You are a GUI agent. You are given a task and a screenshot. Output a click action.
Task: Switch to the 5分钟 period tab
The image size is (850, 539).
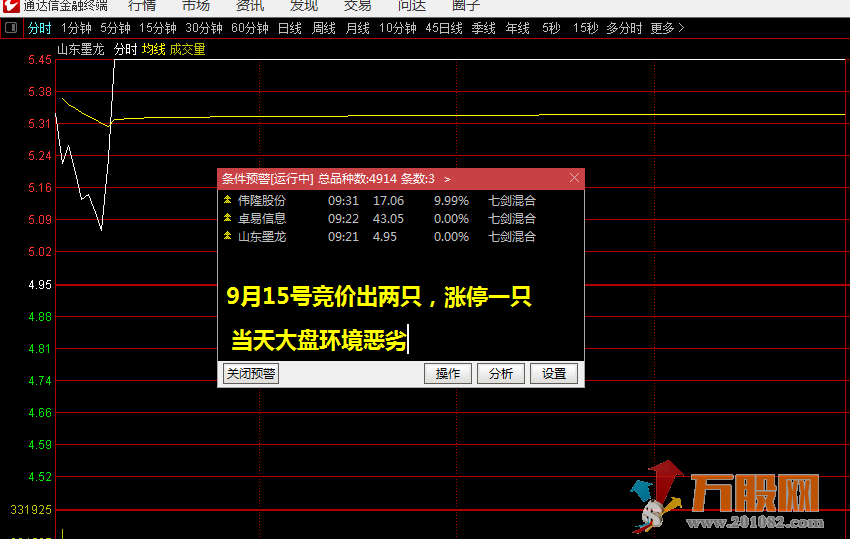point(115,28)
